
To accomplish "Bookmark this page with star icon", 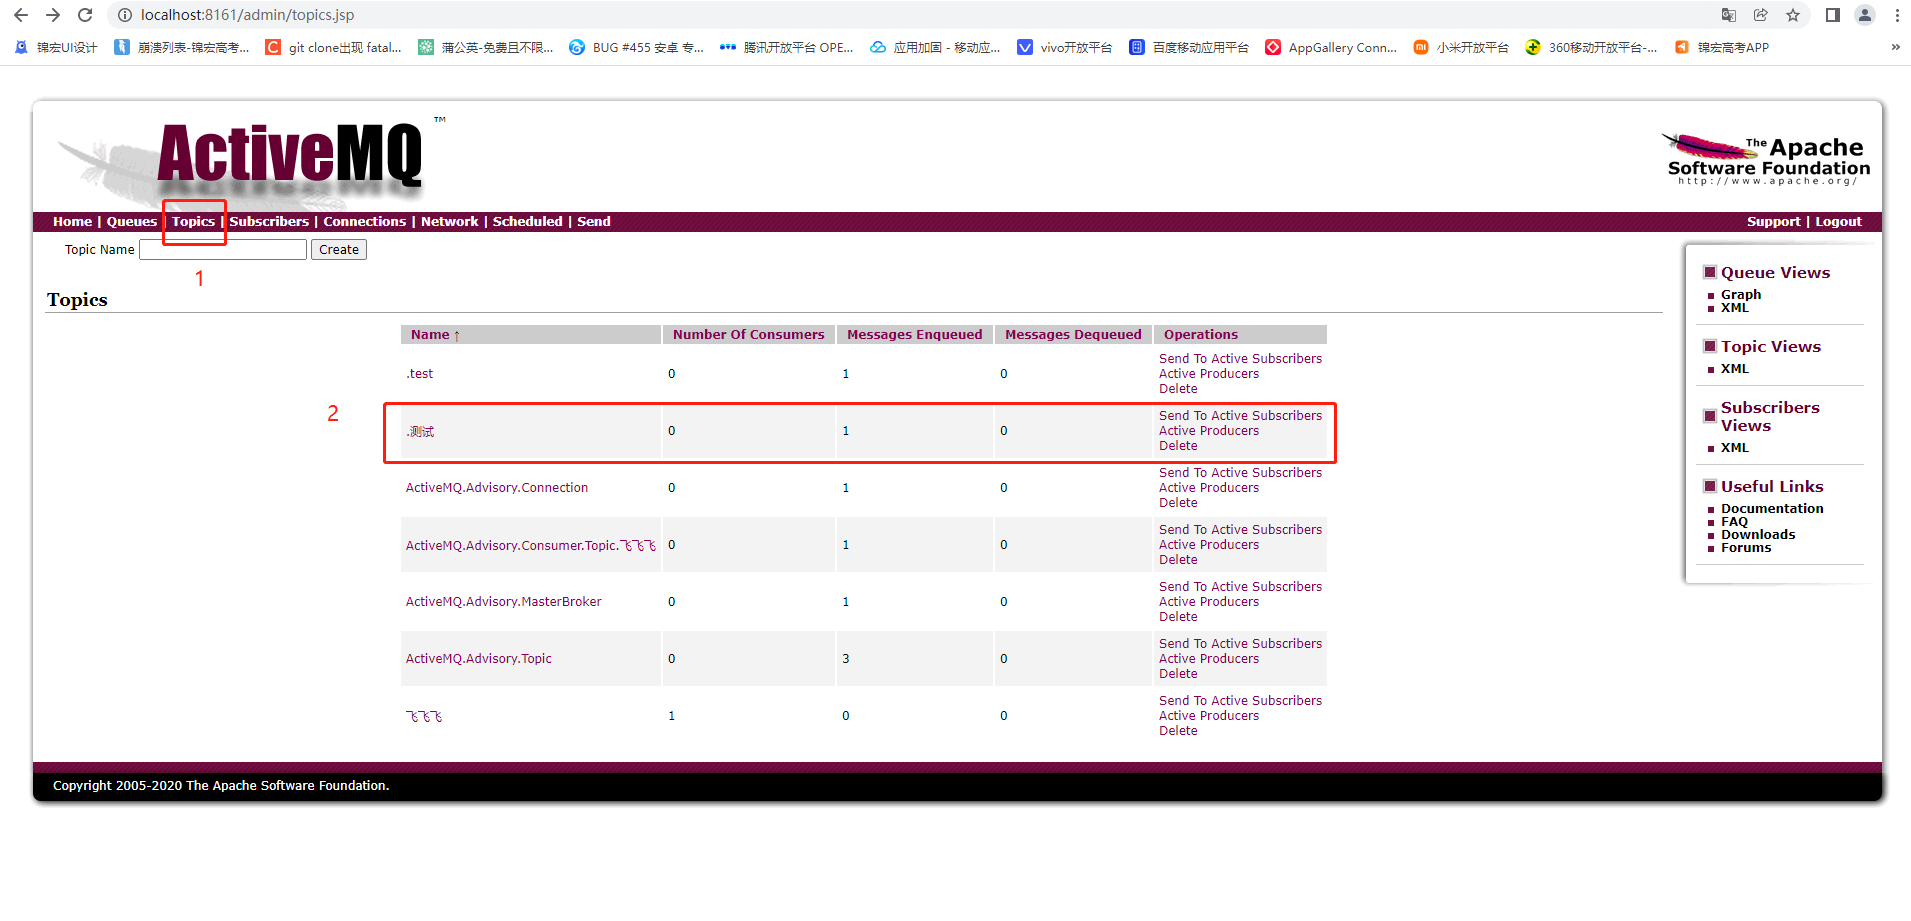I will pos(1793,15).
